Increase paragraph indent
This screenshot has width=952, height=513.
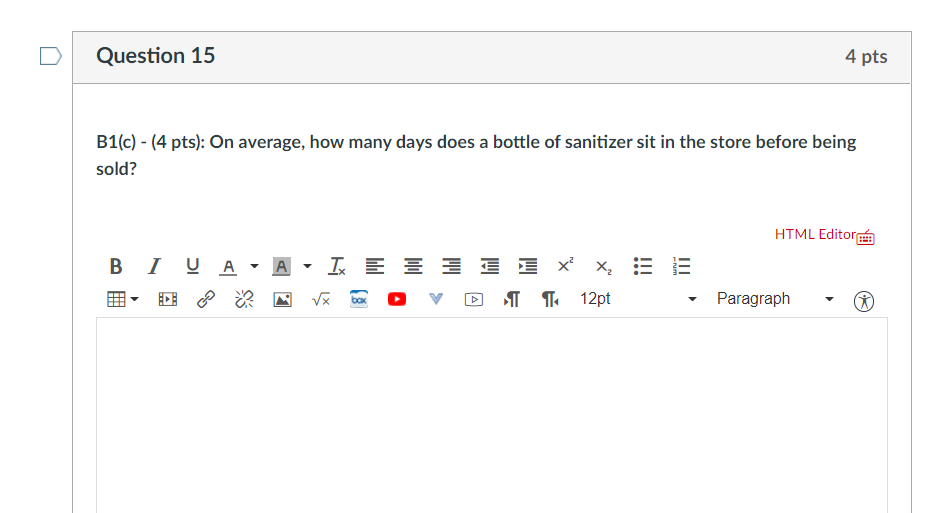coord(528,266)
